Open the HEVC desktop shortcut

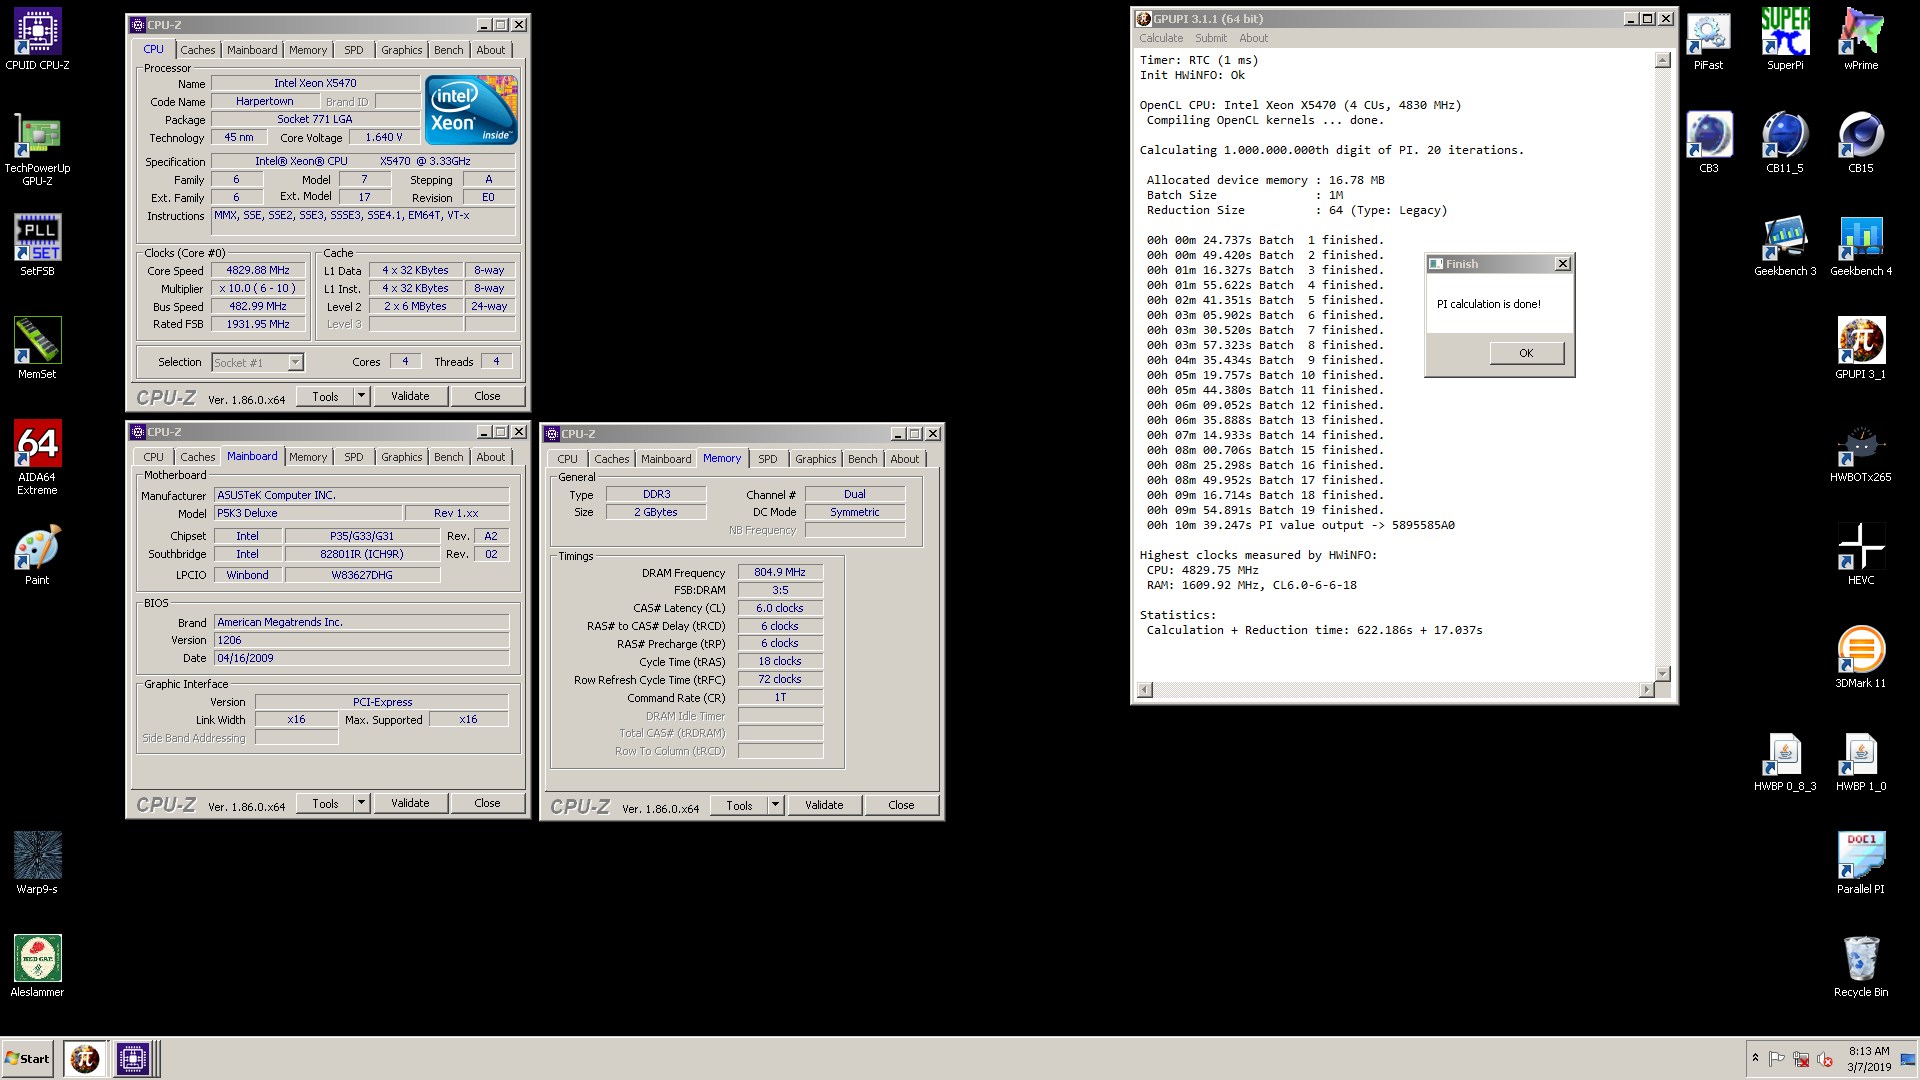[x=1861, y=555]
